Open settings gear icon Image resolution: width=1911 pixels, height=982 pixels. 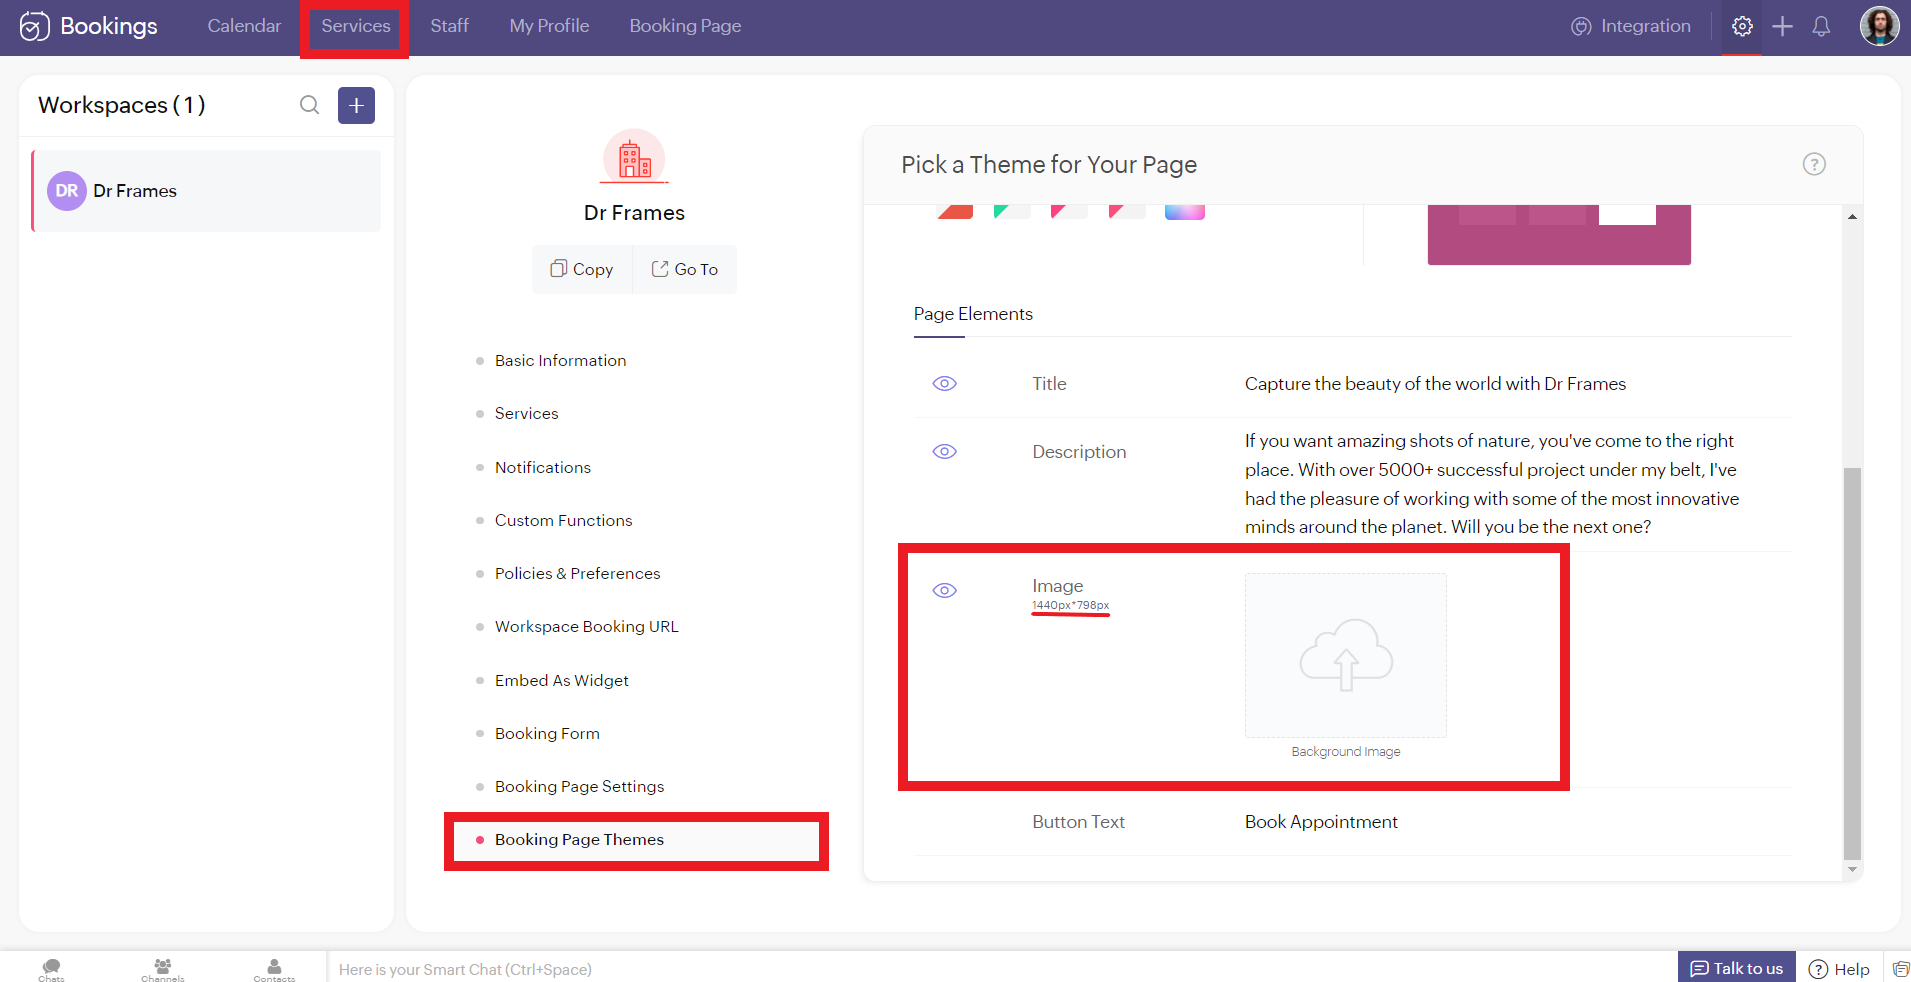point(1742,27)
